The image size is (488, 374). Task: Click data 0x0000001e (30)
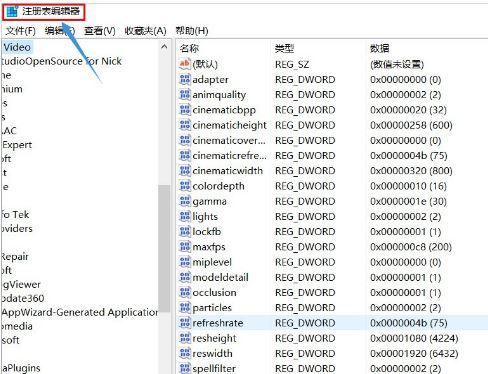tap(408, 201)
